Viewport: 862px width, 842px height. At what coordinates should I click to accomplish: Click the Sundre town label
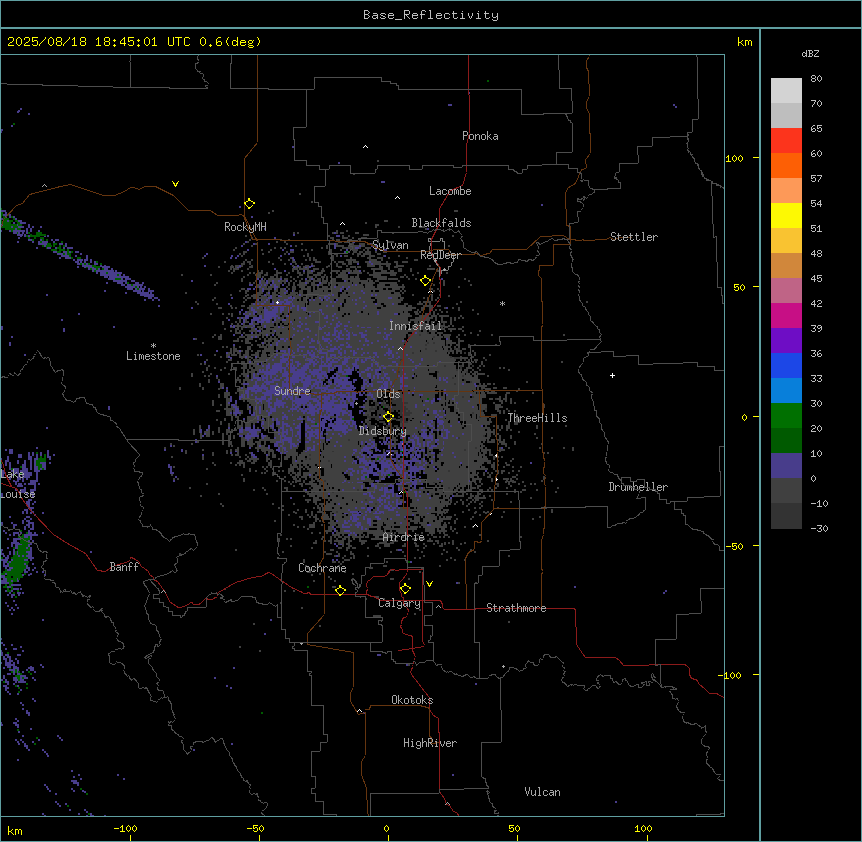[292, 391]
